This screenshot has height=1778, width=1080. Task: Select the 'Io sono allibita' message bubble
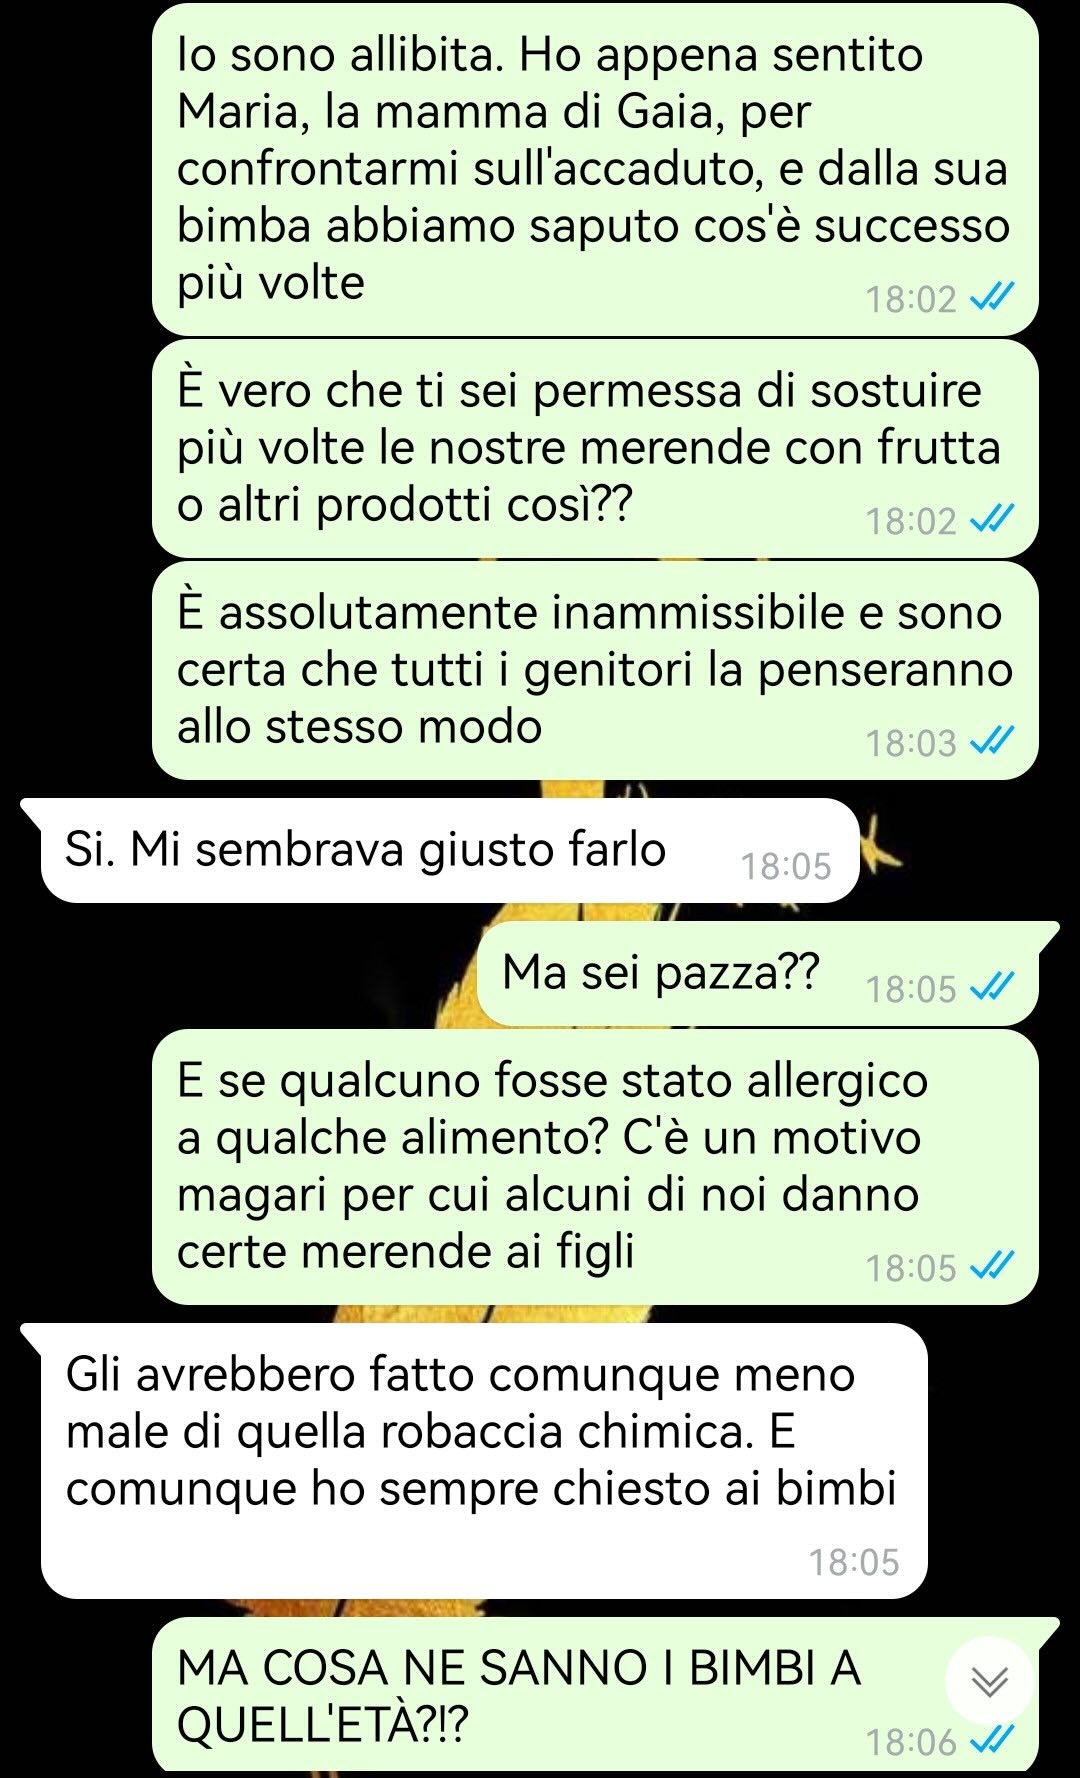(595, 170)
